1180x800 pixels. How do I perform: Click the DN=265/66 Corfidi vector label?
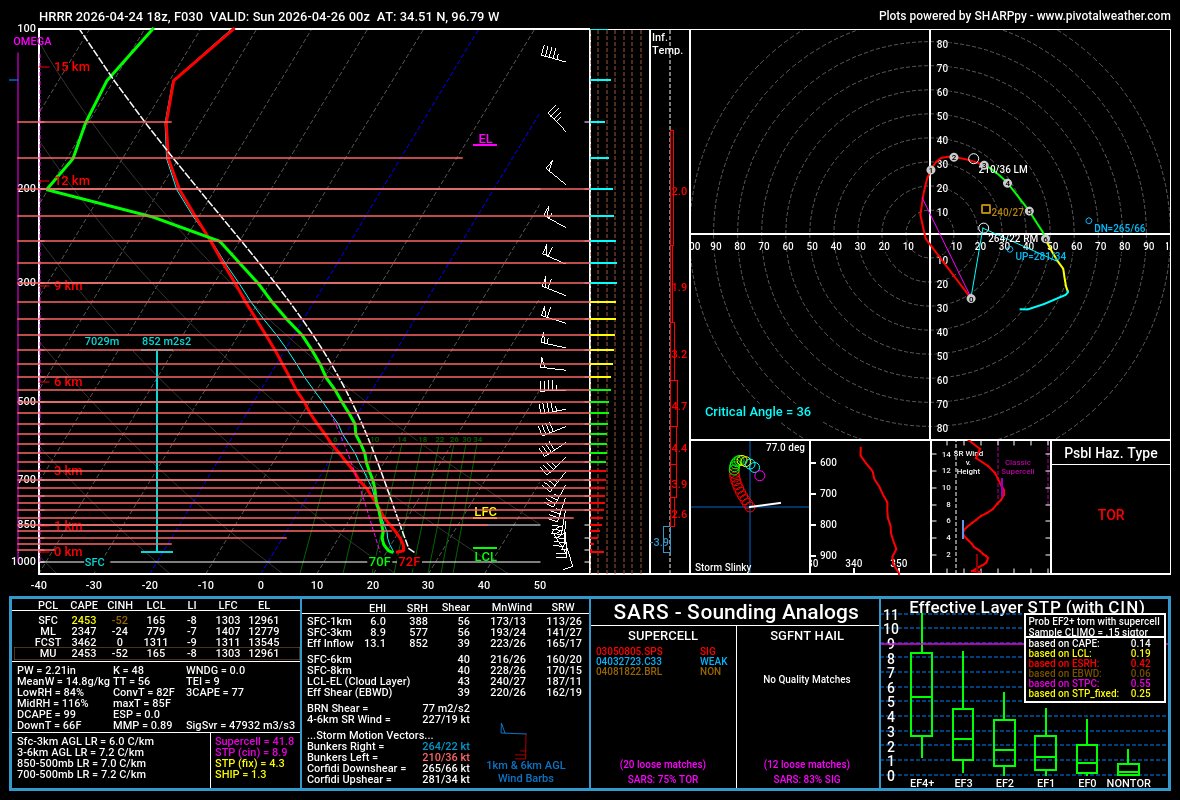click(x=1120, y=228)
